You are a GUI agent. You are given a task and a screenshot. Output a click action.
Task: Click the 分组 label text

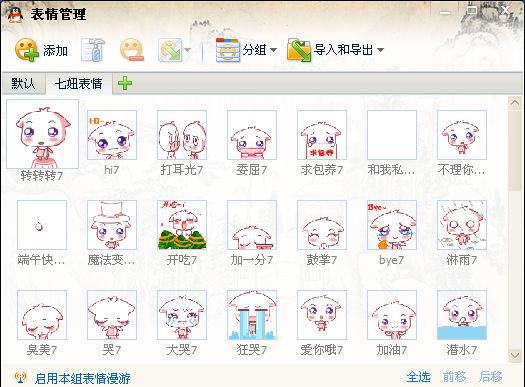[254, 50]
